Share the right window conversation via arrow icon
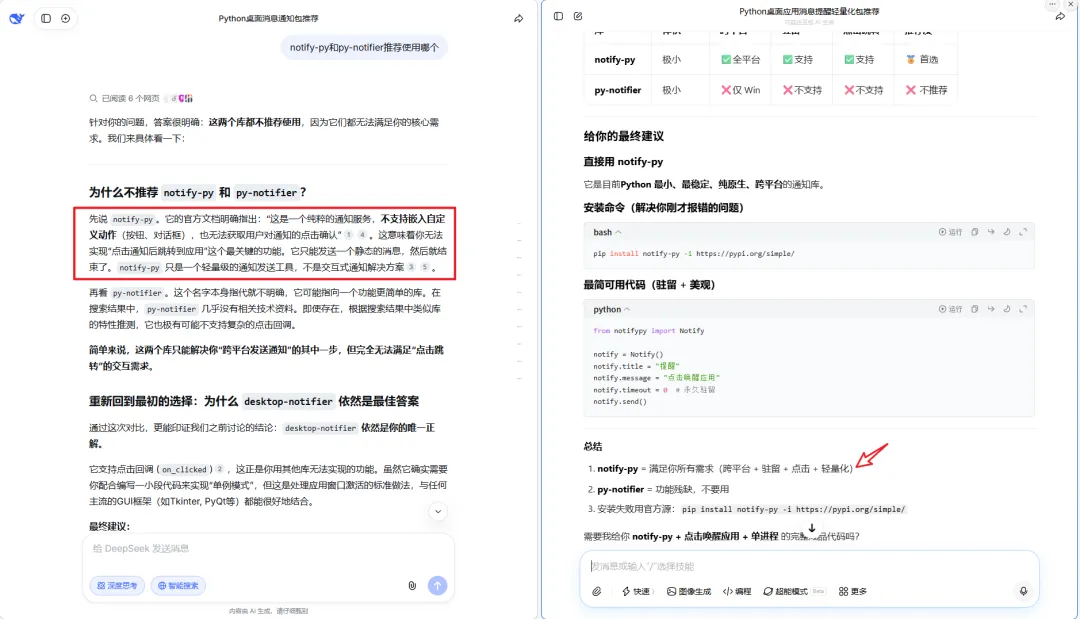Image resolution: width=1080 pixels, height=619 pixels. [1060, 16]
